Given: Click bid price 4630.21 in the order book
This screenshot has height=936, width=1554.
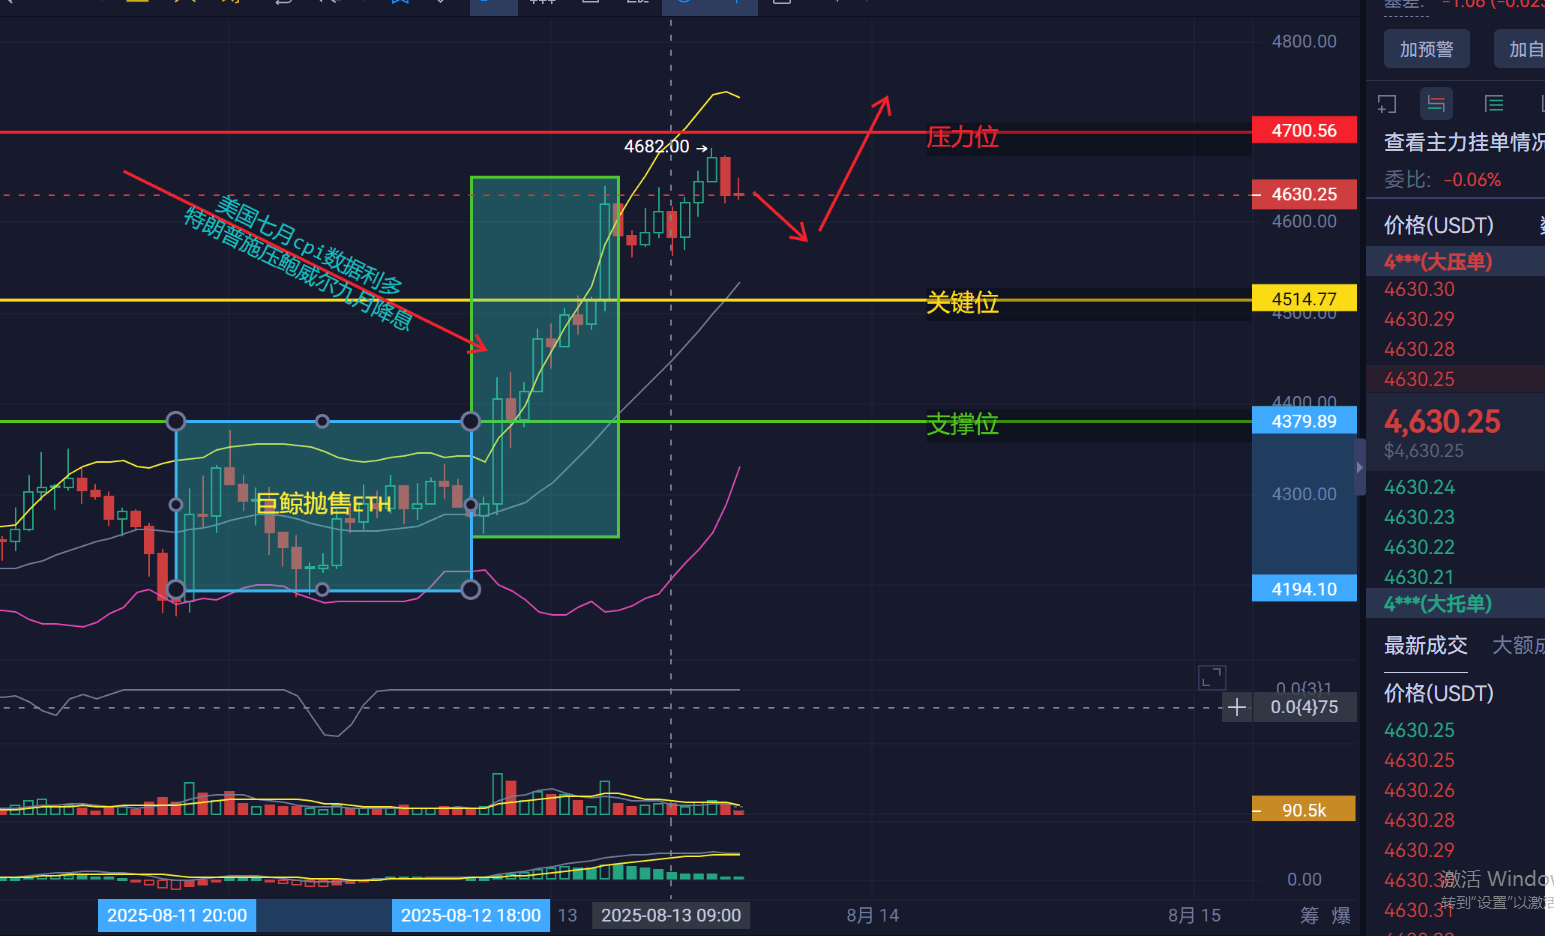Looking at the screenshot, I should point(1419,577).
